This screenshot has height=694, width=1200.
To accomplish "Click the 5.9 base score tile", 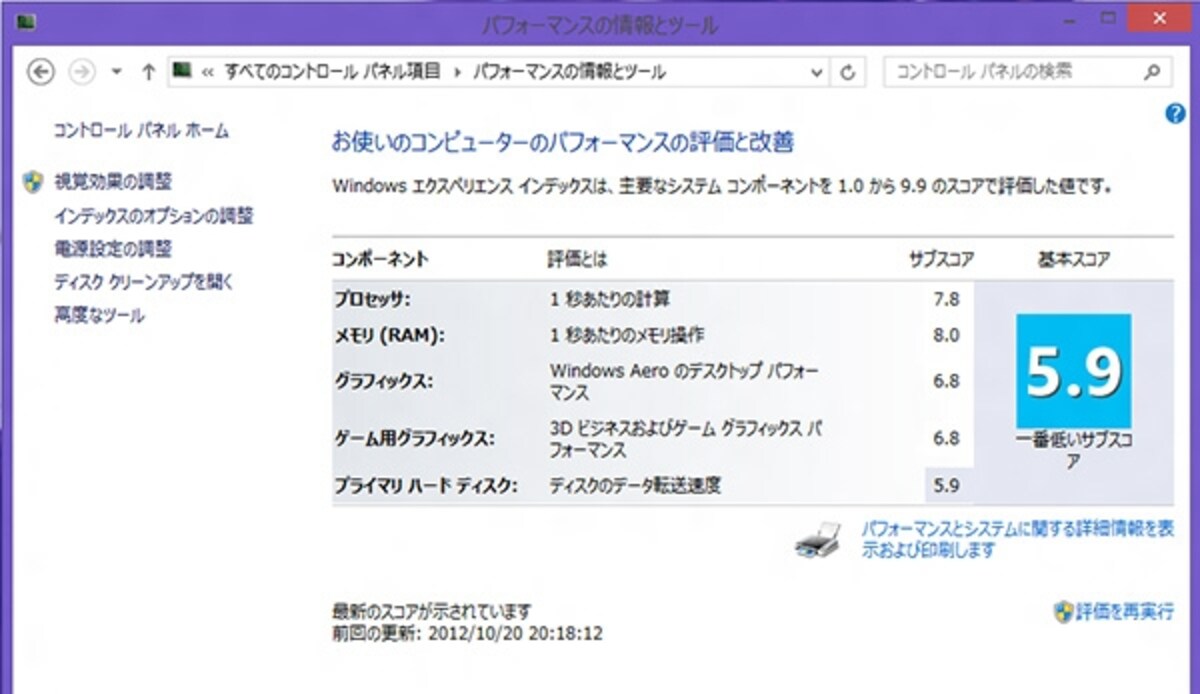I will point(1073,371).
